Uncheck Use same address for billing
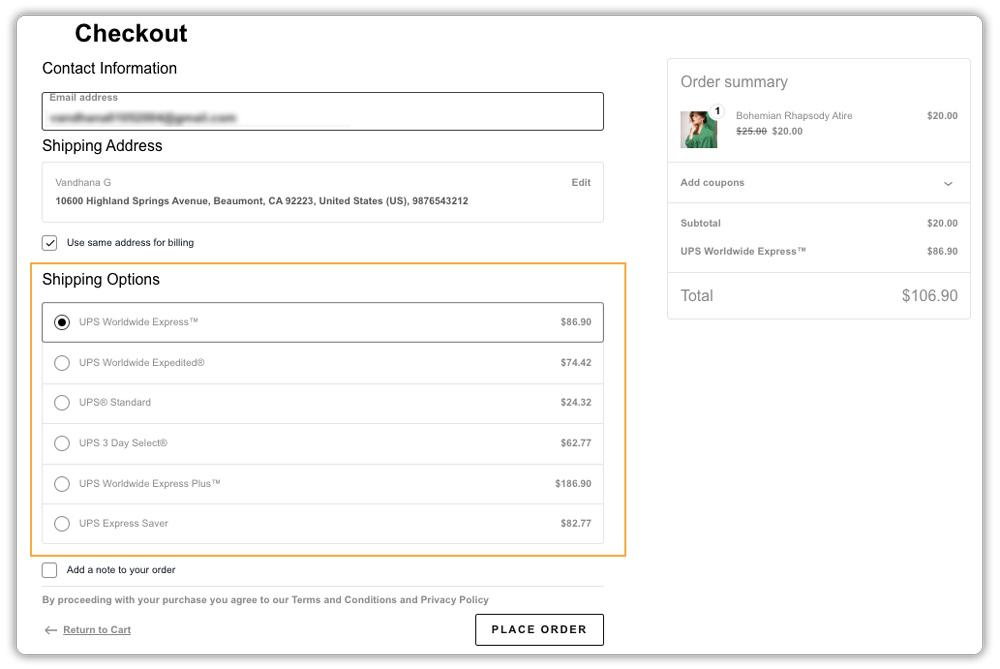 (x=50, y=243)
